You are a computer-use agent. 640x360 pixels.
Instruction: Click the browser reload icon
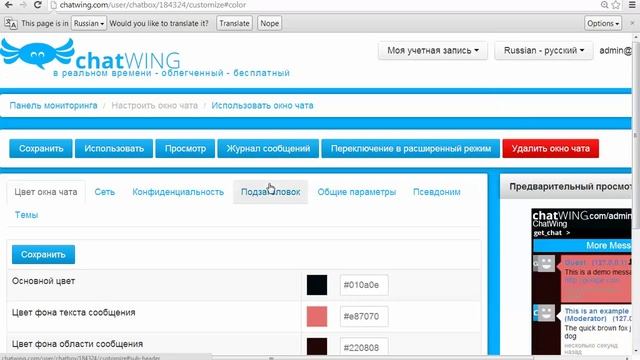[38, 5]
